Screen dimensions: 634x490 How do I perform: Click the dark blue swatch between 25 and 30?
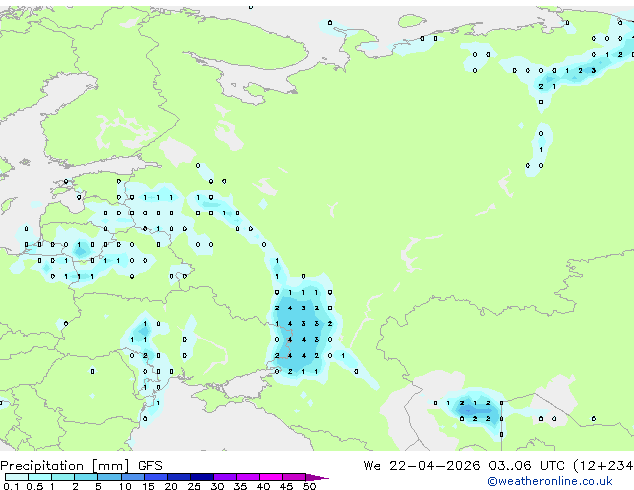click(202, 477)
